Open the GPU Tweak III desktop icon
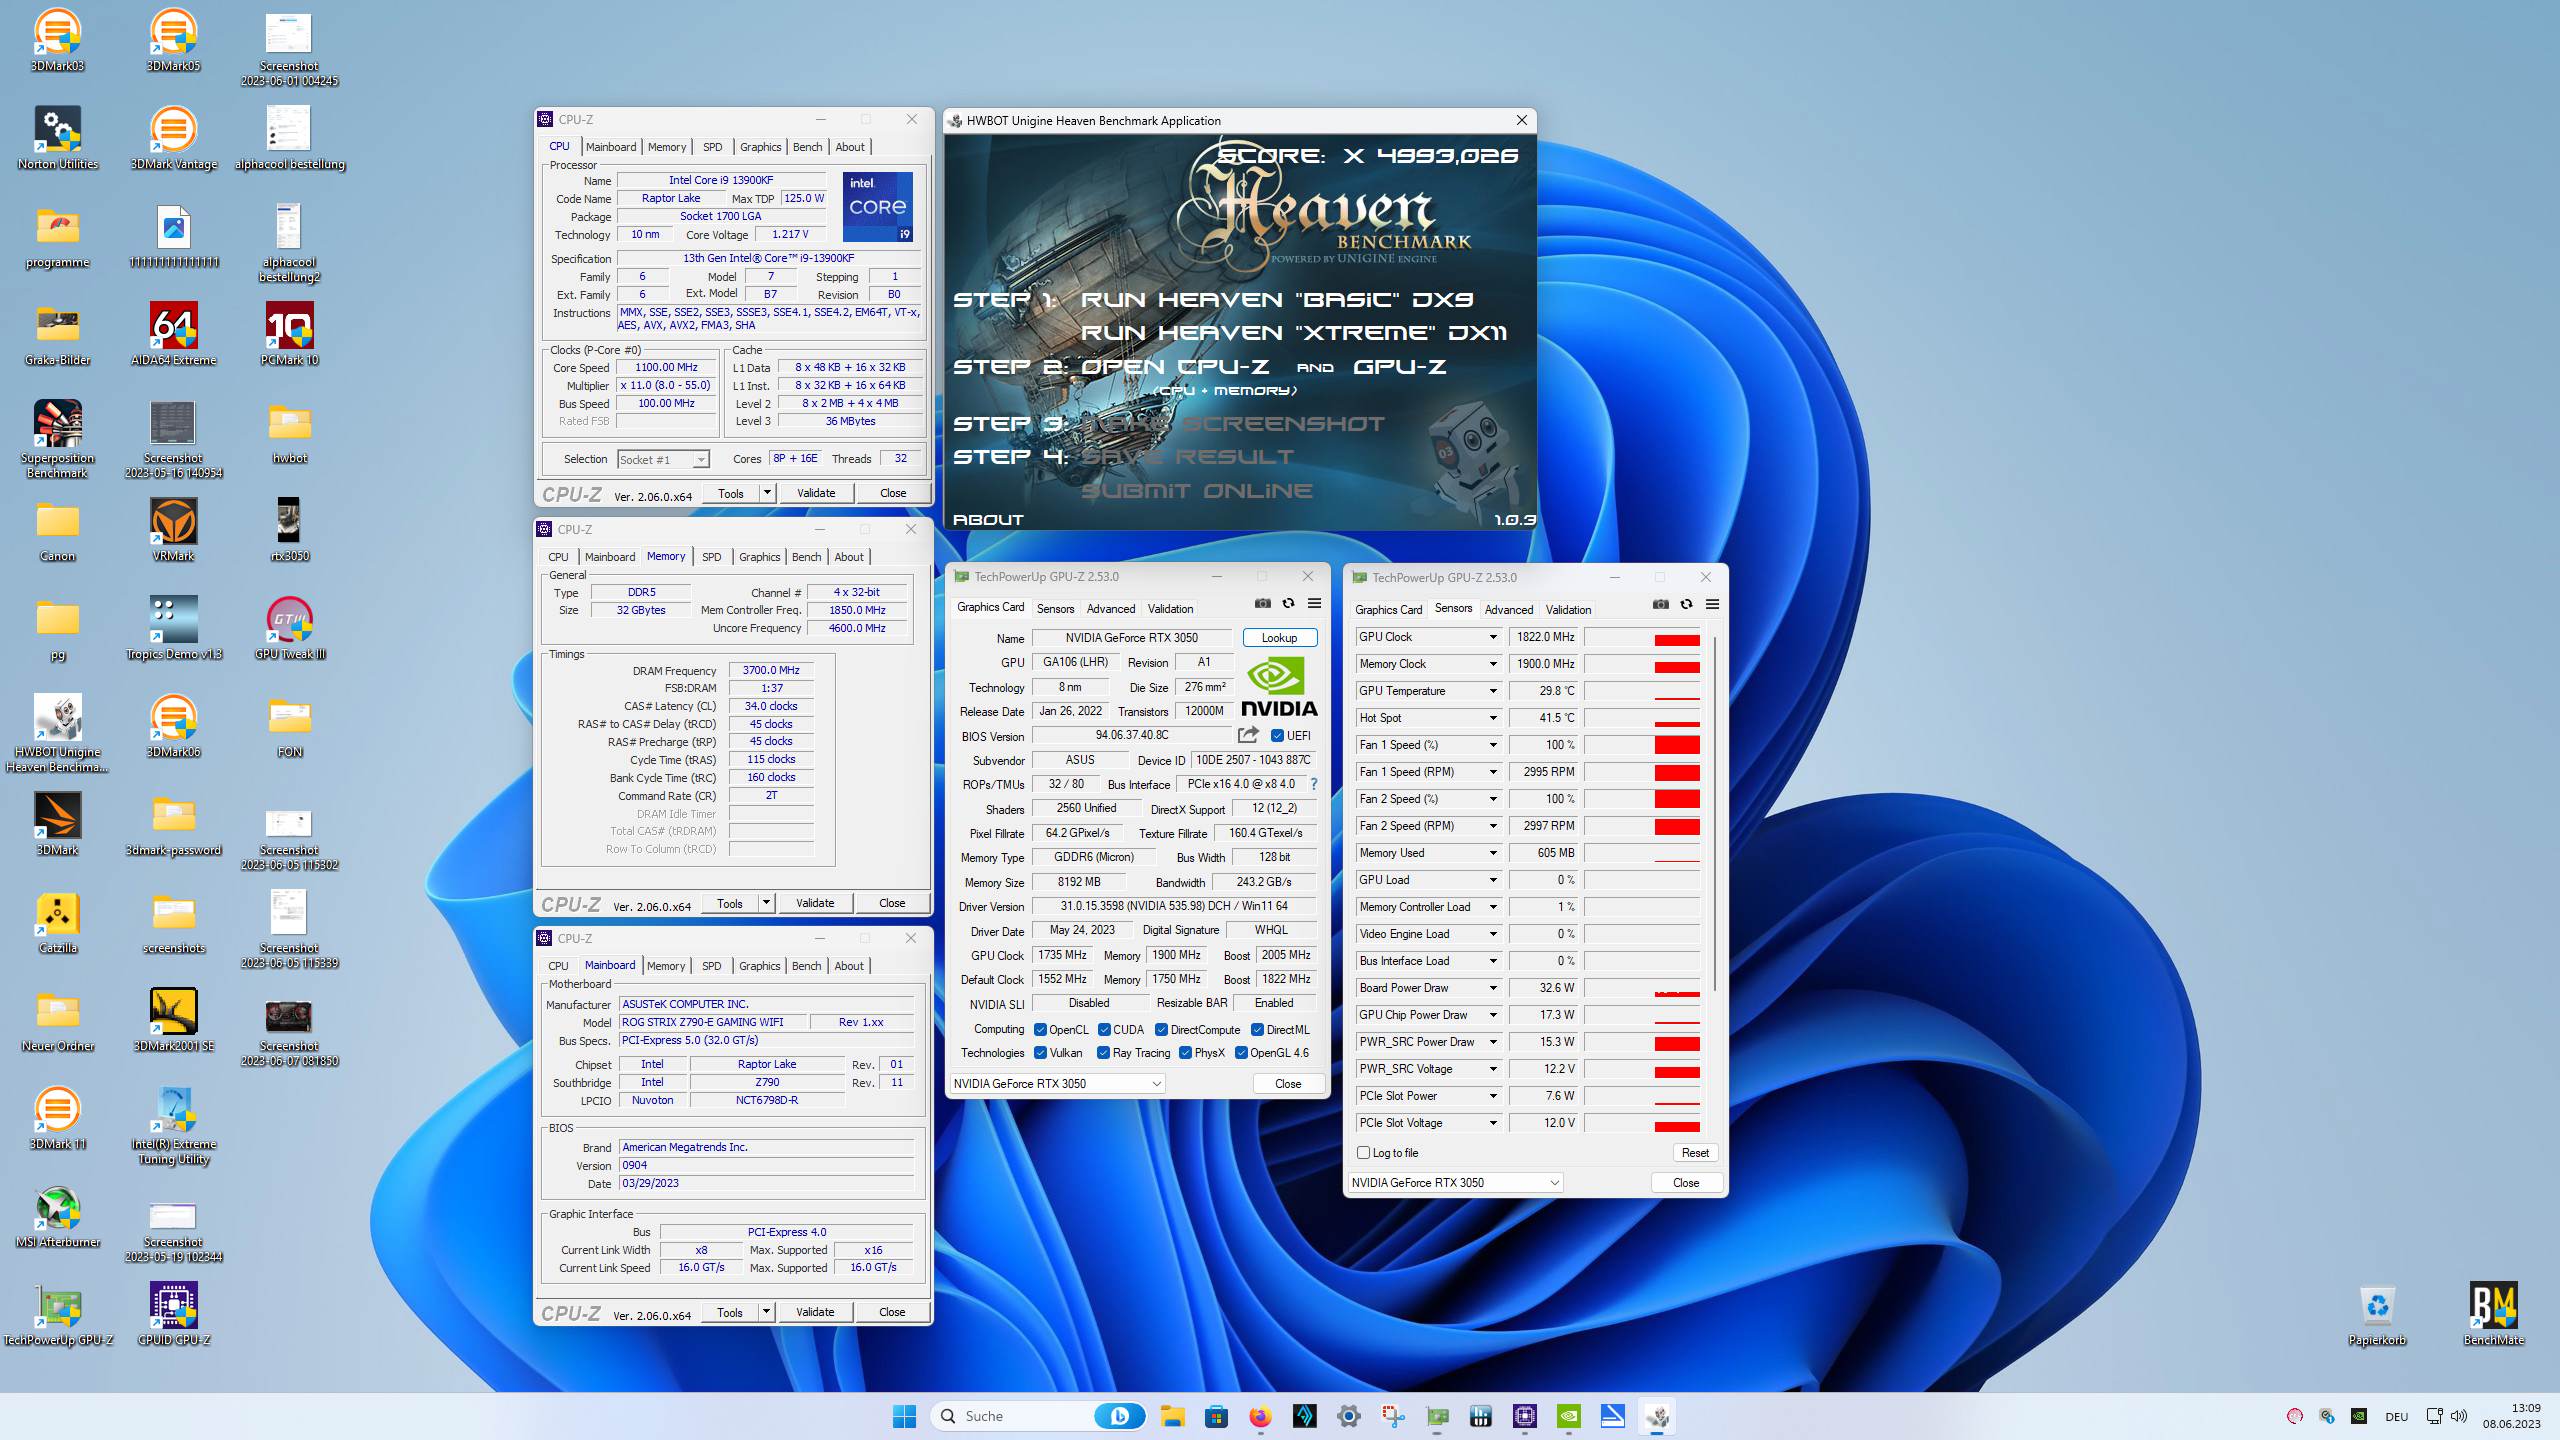 pos(289,628)
